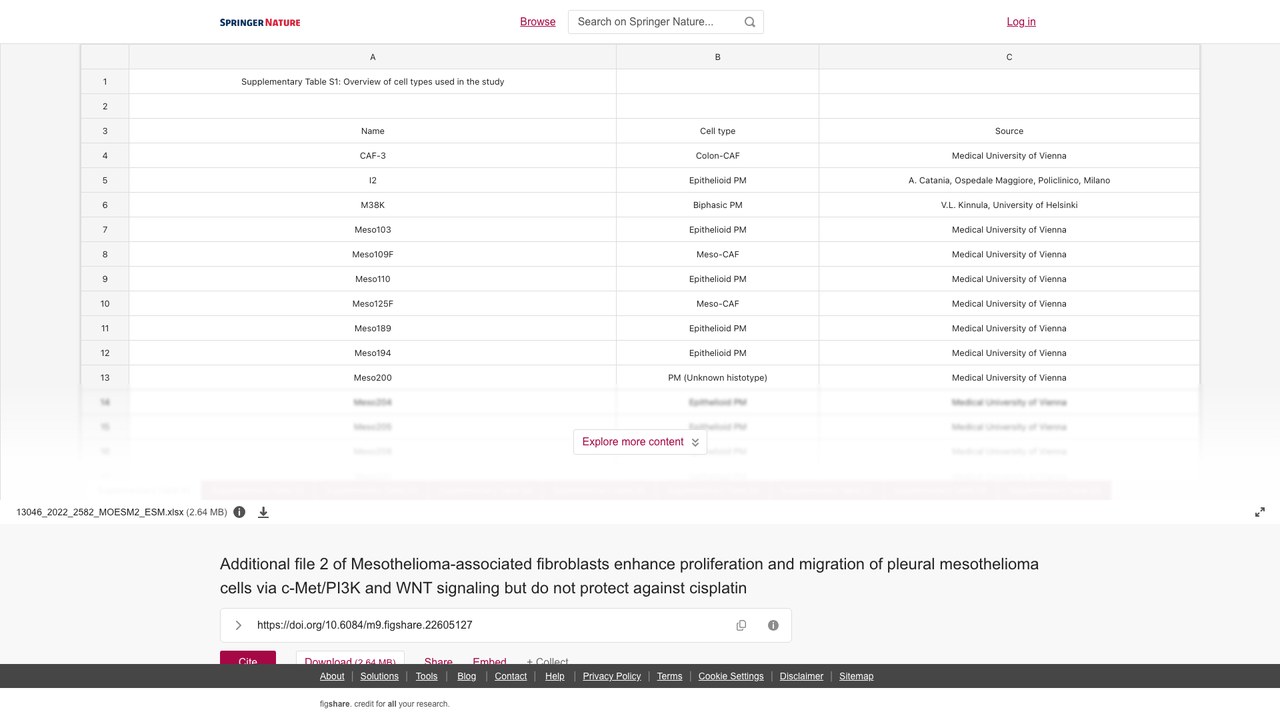Open file info icon beside xlsx filename
This screenshot has width=1280, height=720.
[239, 512]
